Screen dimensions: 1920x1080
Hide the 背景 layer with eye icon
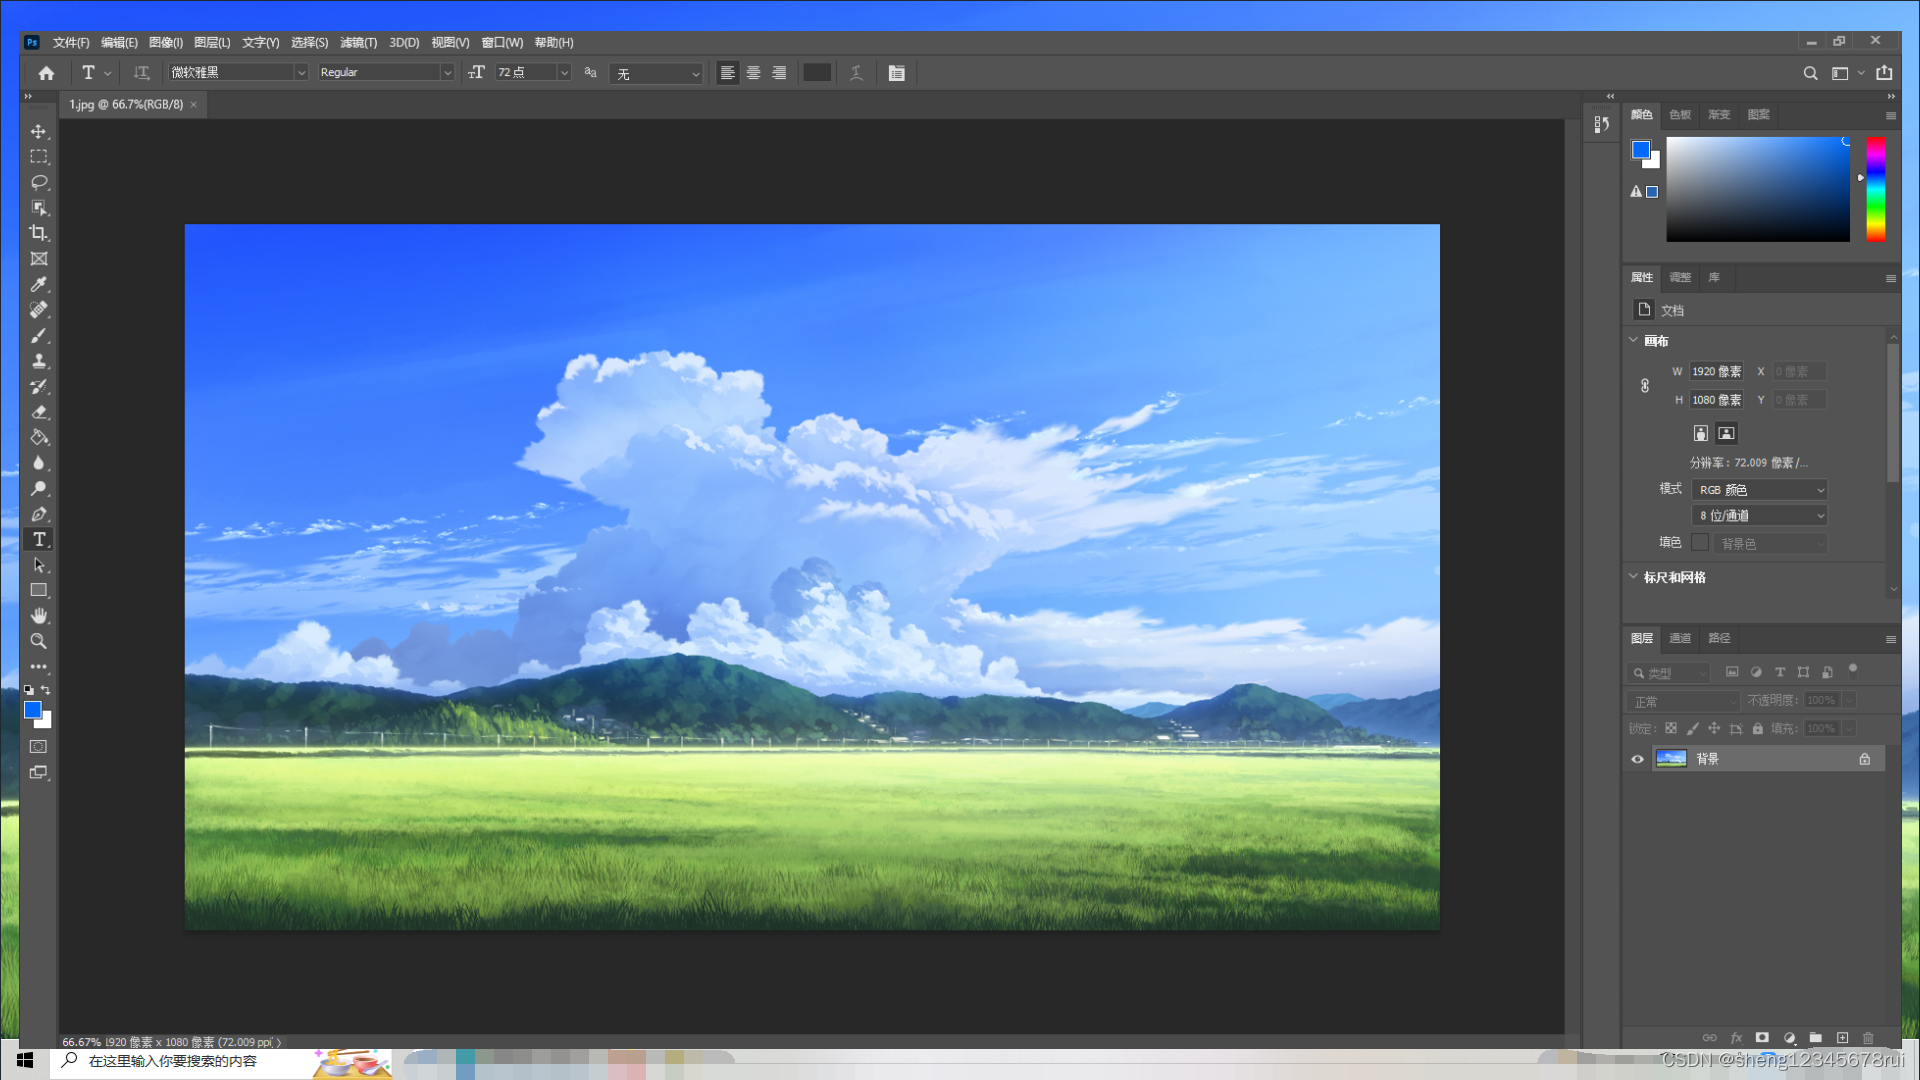(x=1637, y=759)
